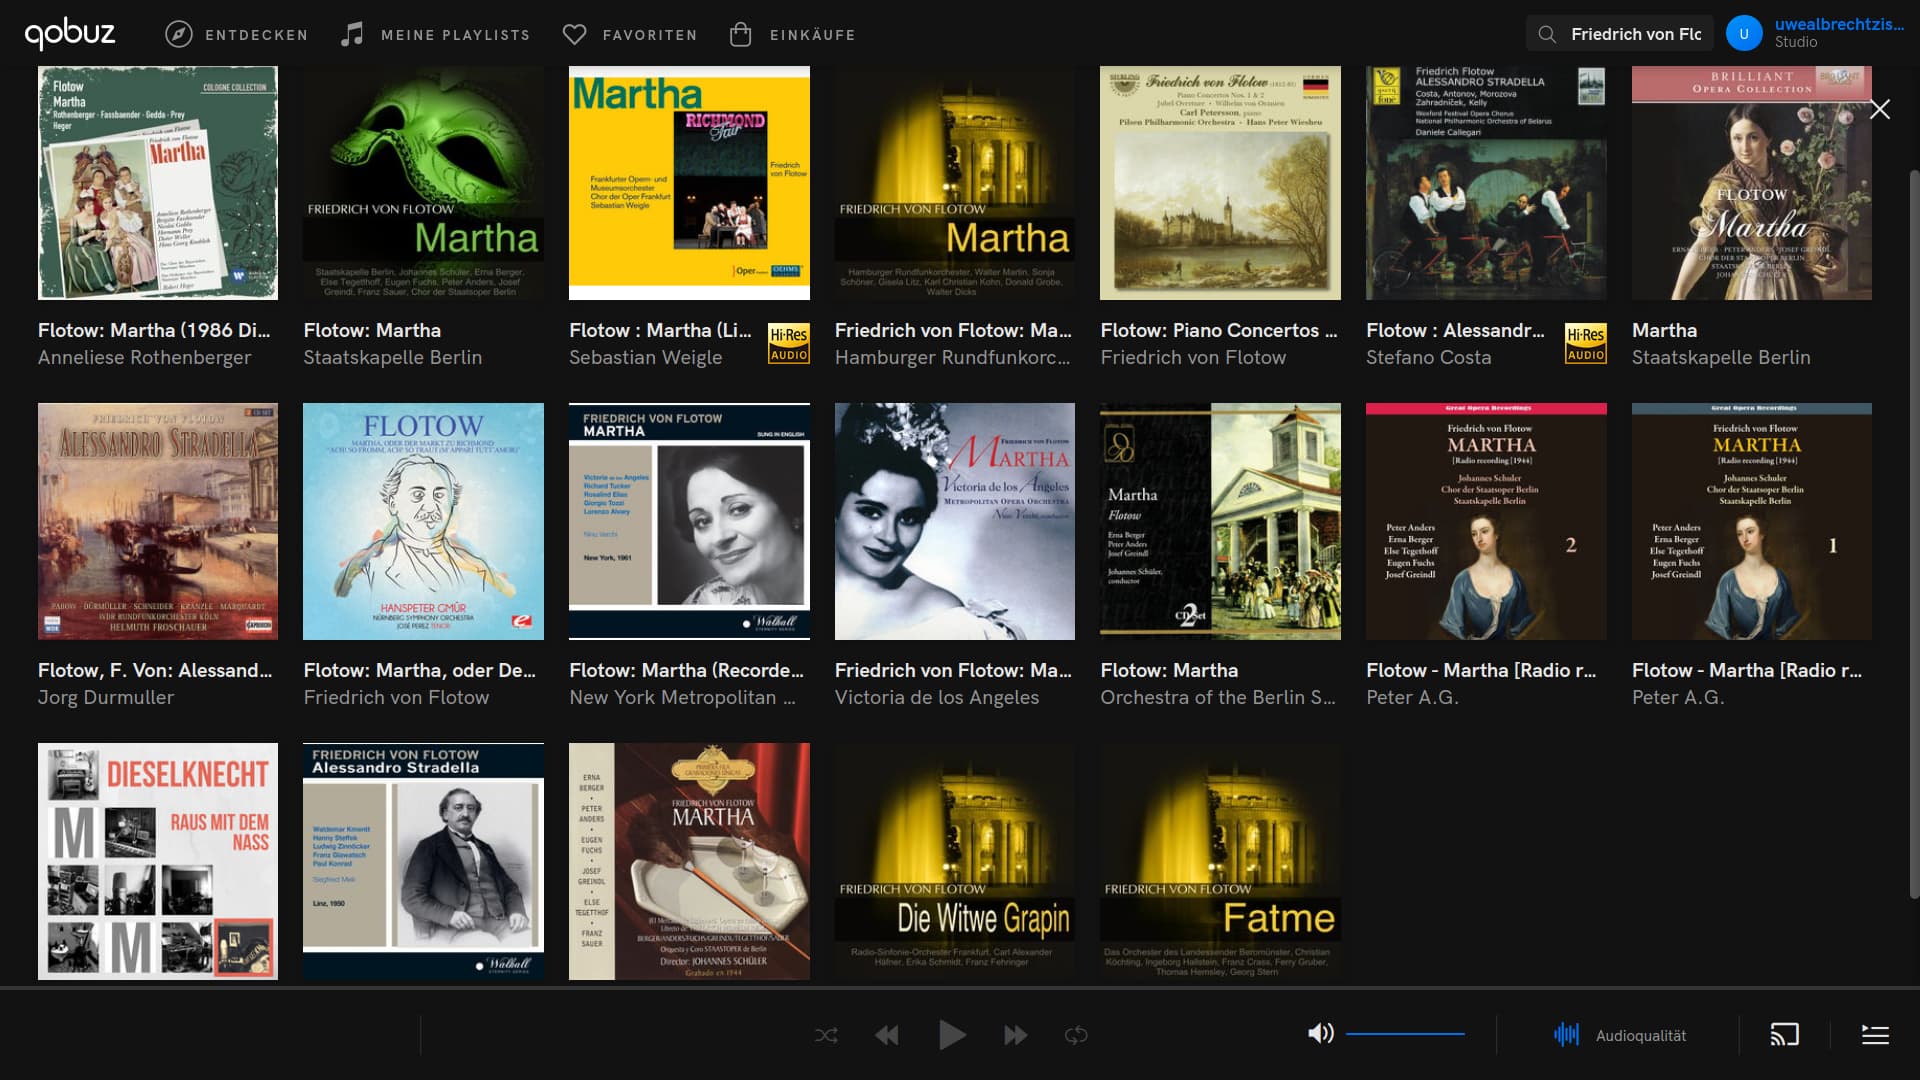This screenshot has height=1080, width=1920.
Task: Show the play queue list
Action: coord(1875,1035)
